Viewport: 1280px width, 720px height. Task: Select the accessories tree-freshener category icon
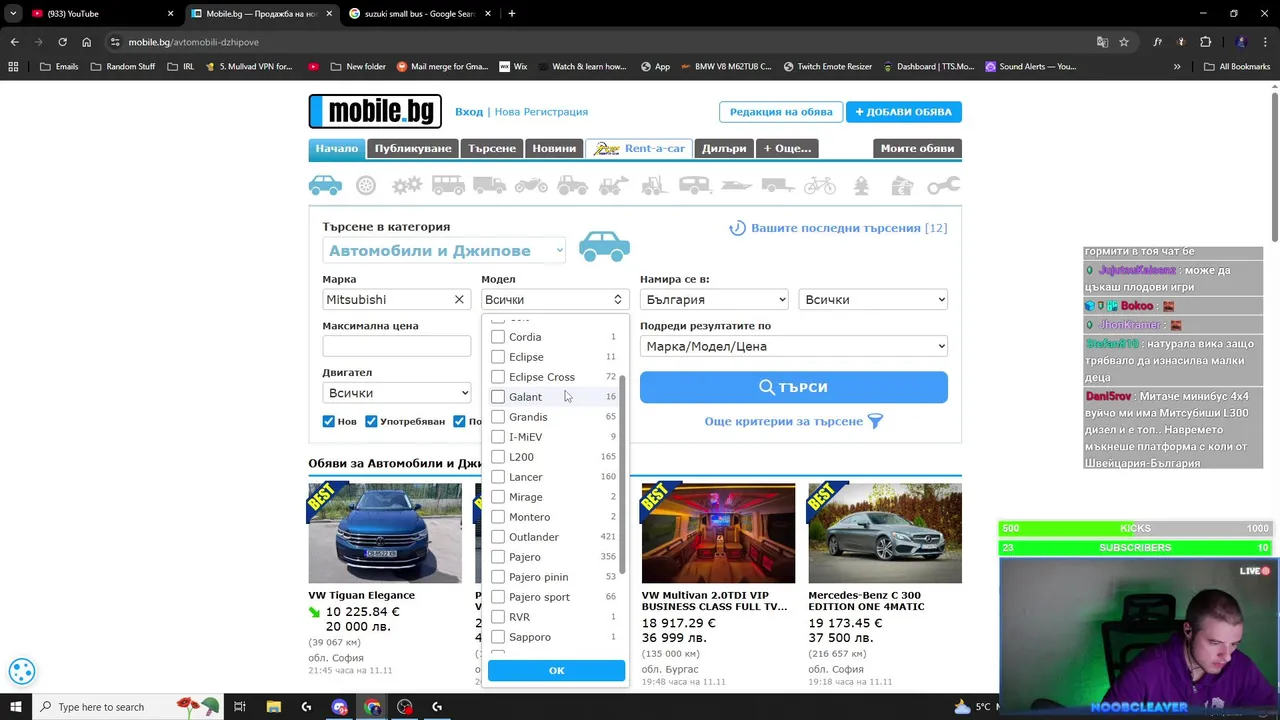(861, 185)
